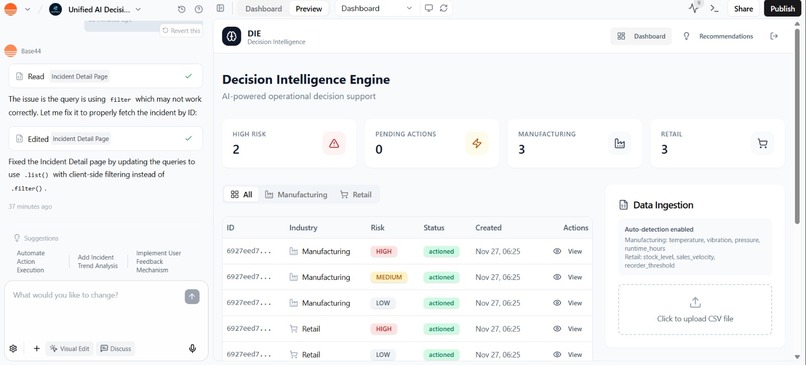Click the Risk column header
The image size is (806, 365).
click(x=377, y=228)
